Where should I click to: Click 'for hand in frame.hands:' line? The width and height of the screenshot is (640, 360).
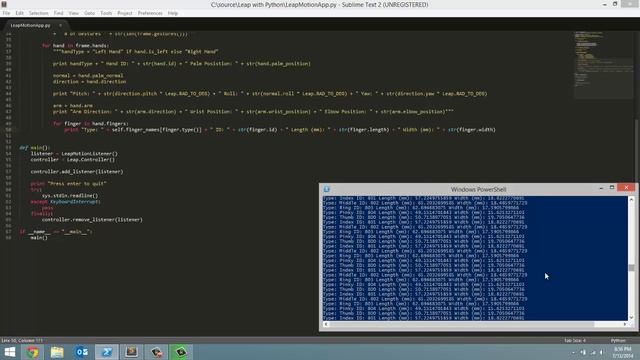[x=76, y=46]
